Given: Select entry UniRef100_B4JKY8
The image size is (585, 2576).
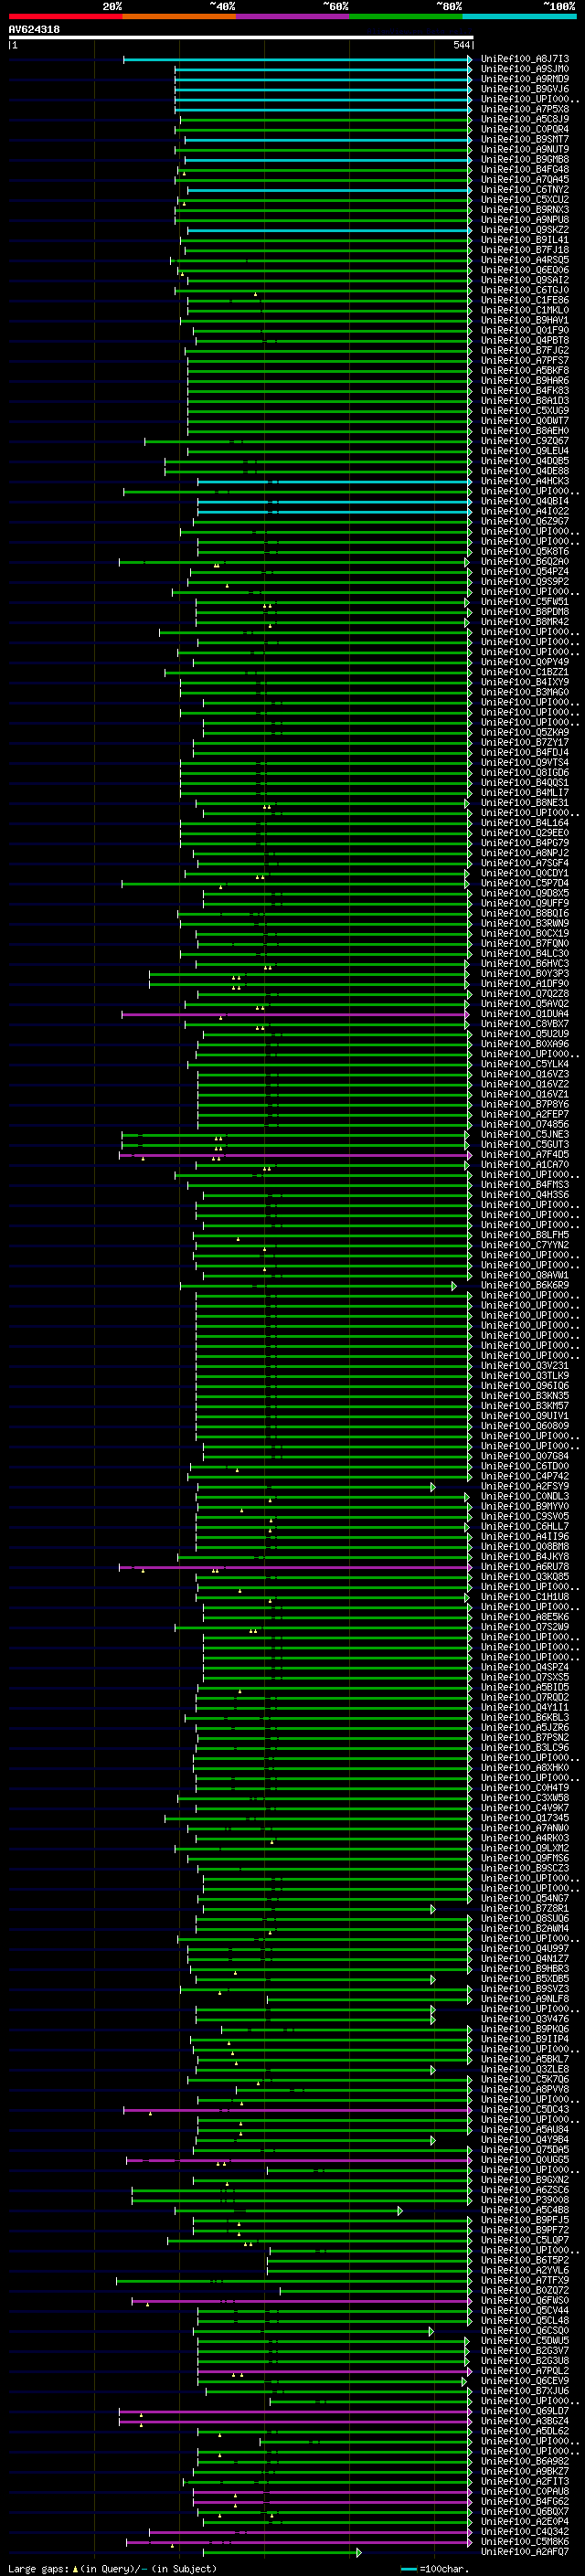Looking at the screenshot, I should (525, 1556).
